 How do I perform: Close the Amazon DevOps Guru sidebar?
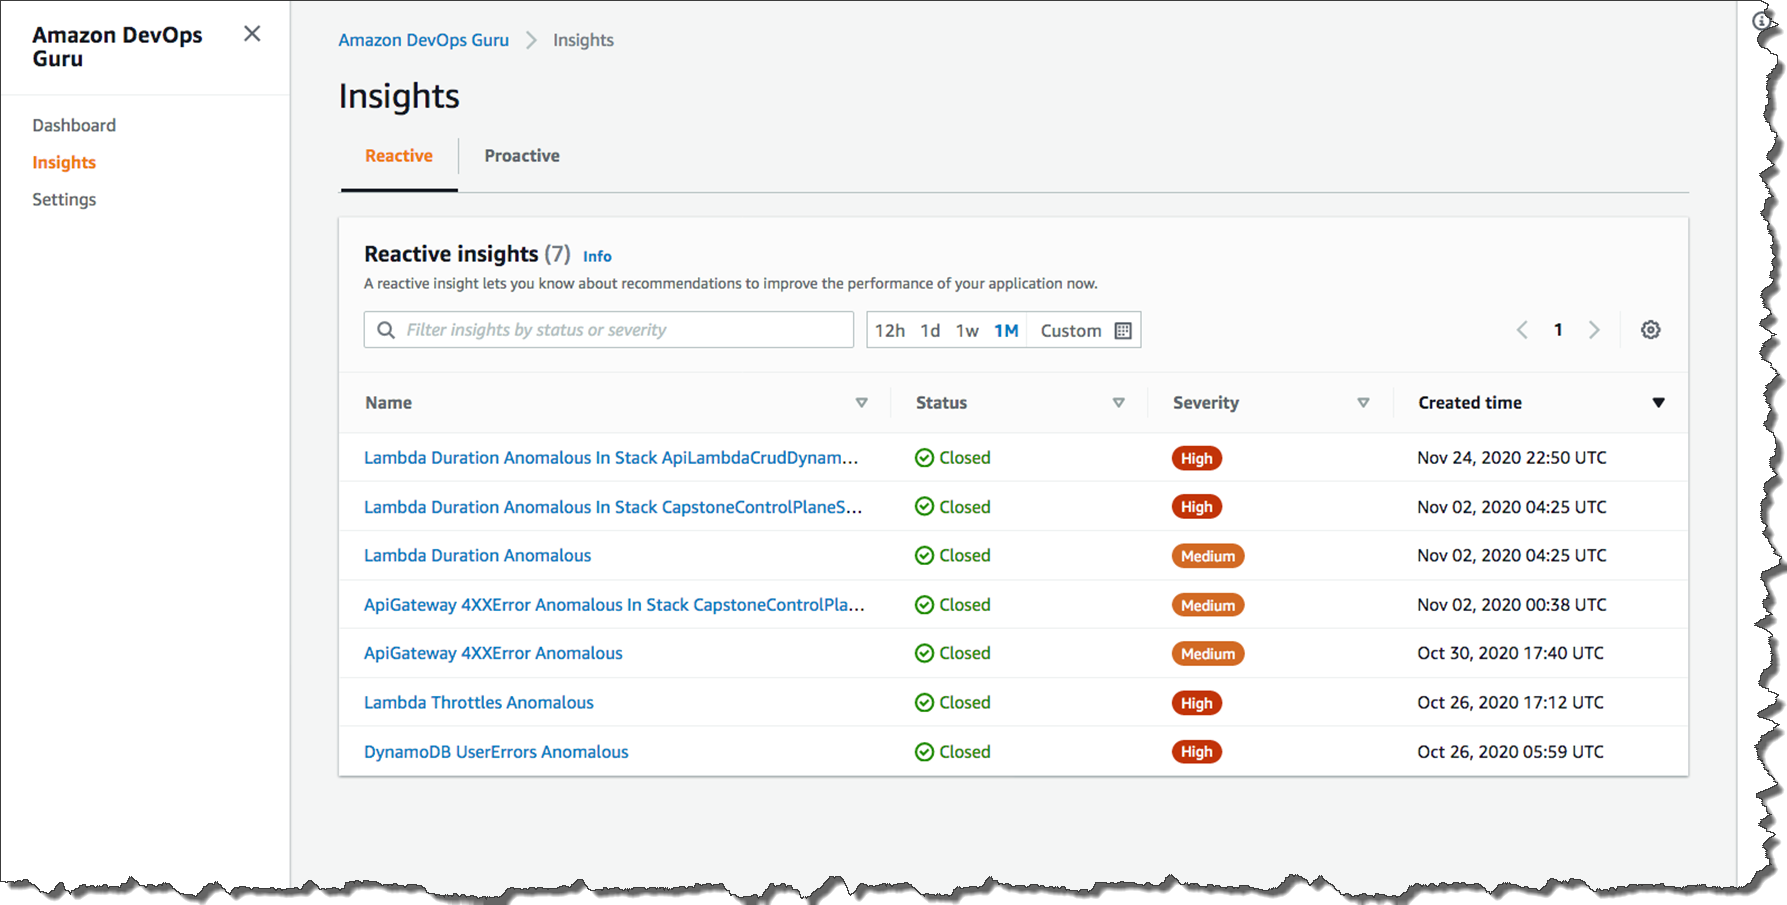tap(252, 34)
